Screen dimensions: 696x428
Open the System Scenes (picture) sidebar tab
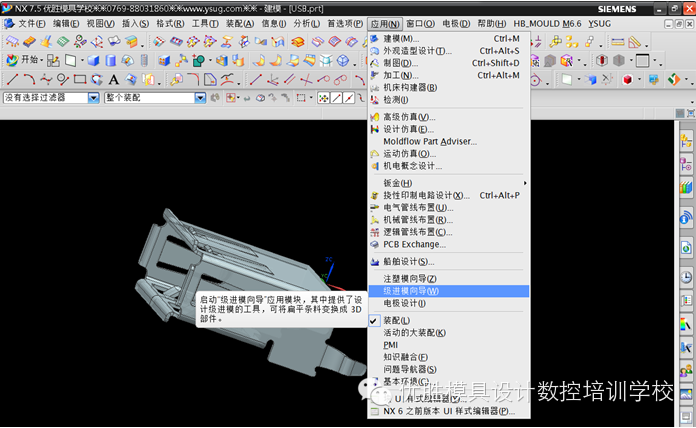coord(686,393)
